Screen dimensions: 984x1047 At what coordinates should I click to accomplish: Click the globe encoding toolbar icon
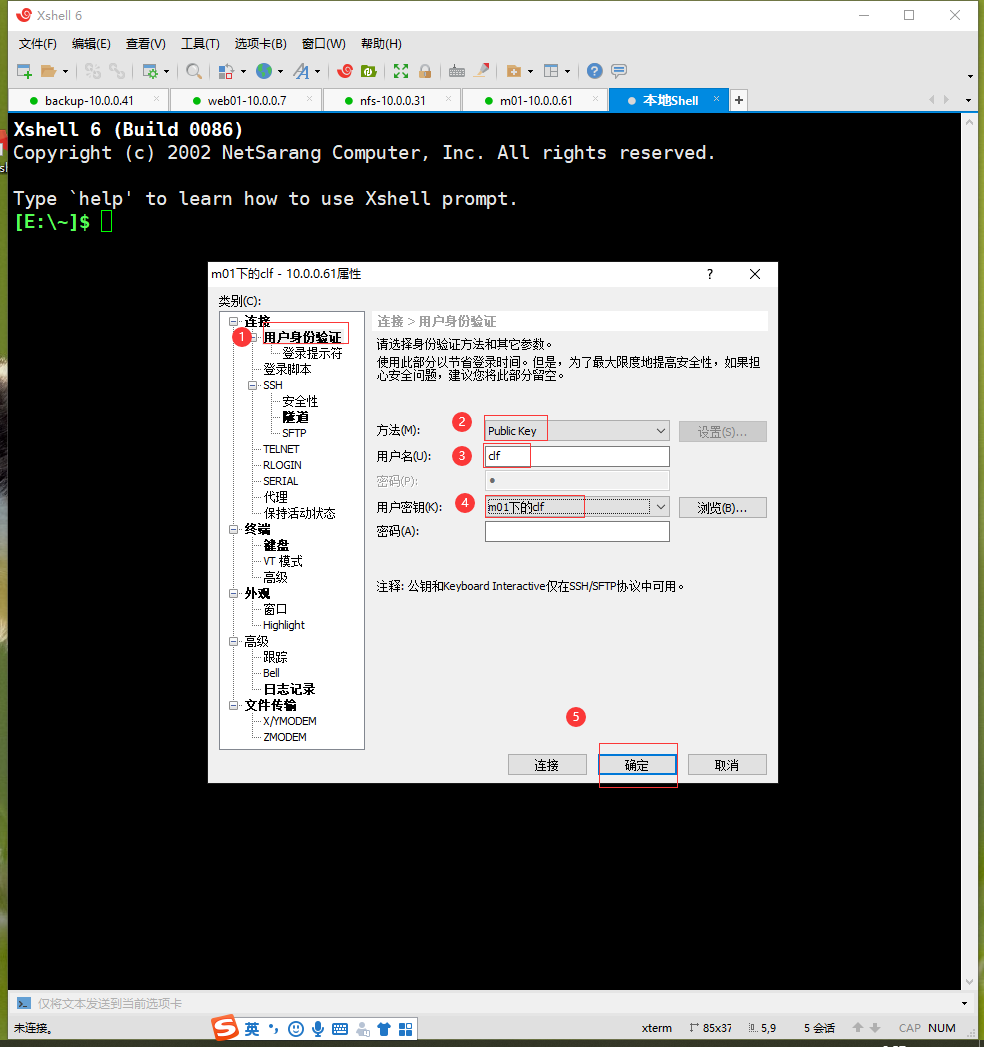point(264,71)
